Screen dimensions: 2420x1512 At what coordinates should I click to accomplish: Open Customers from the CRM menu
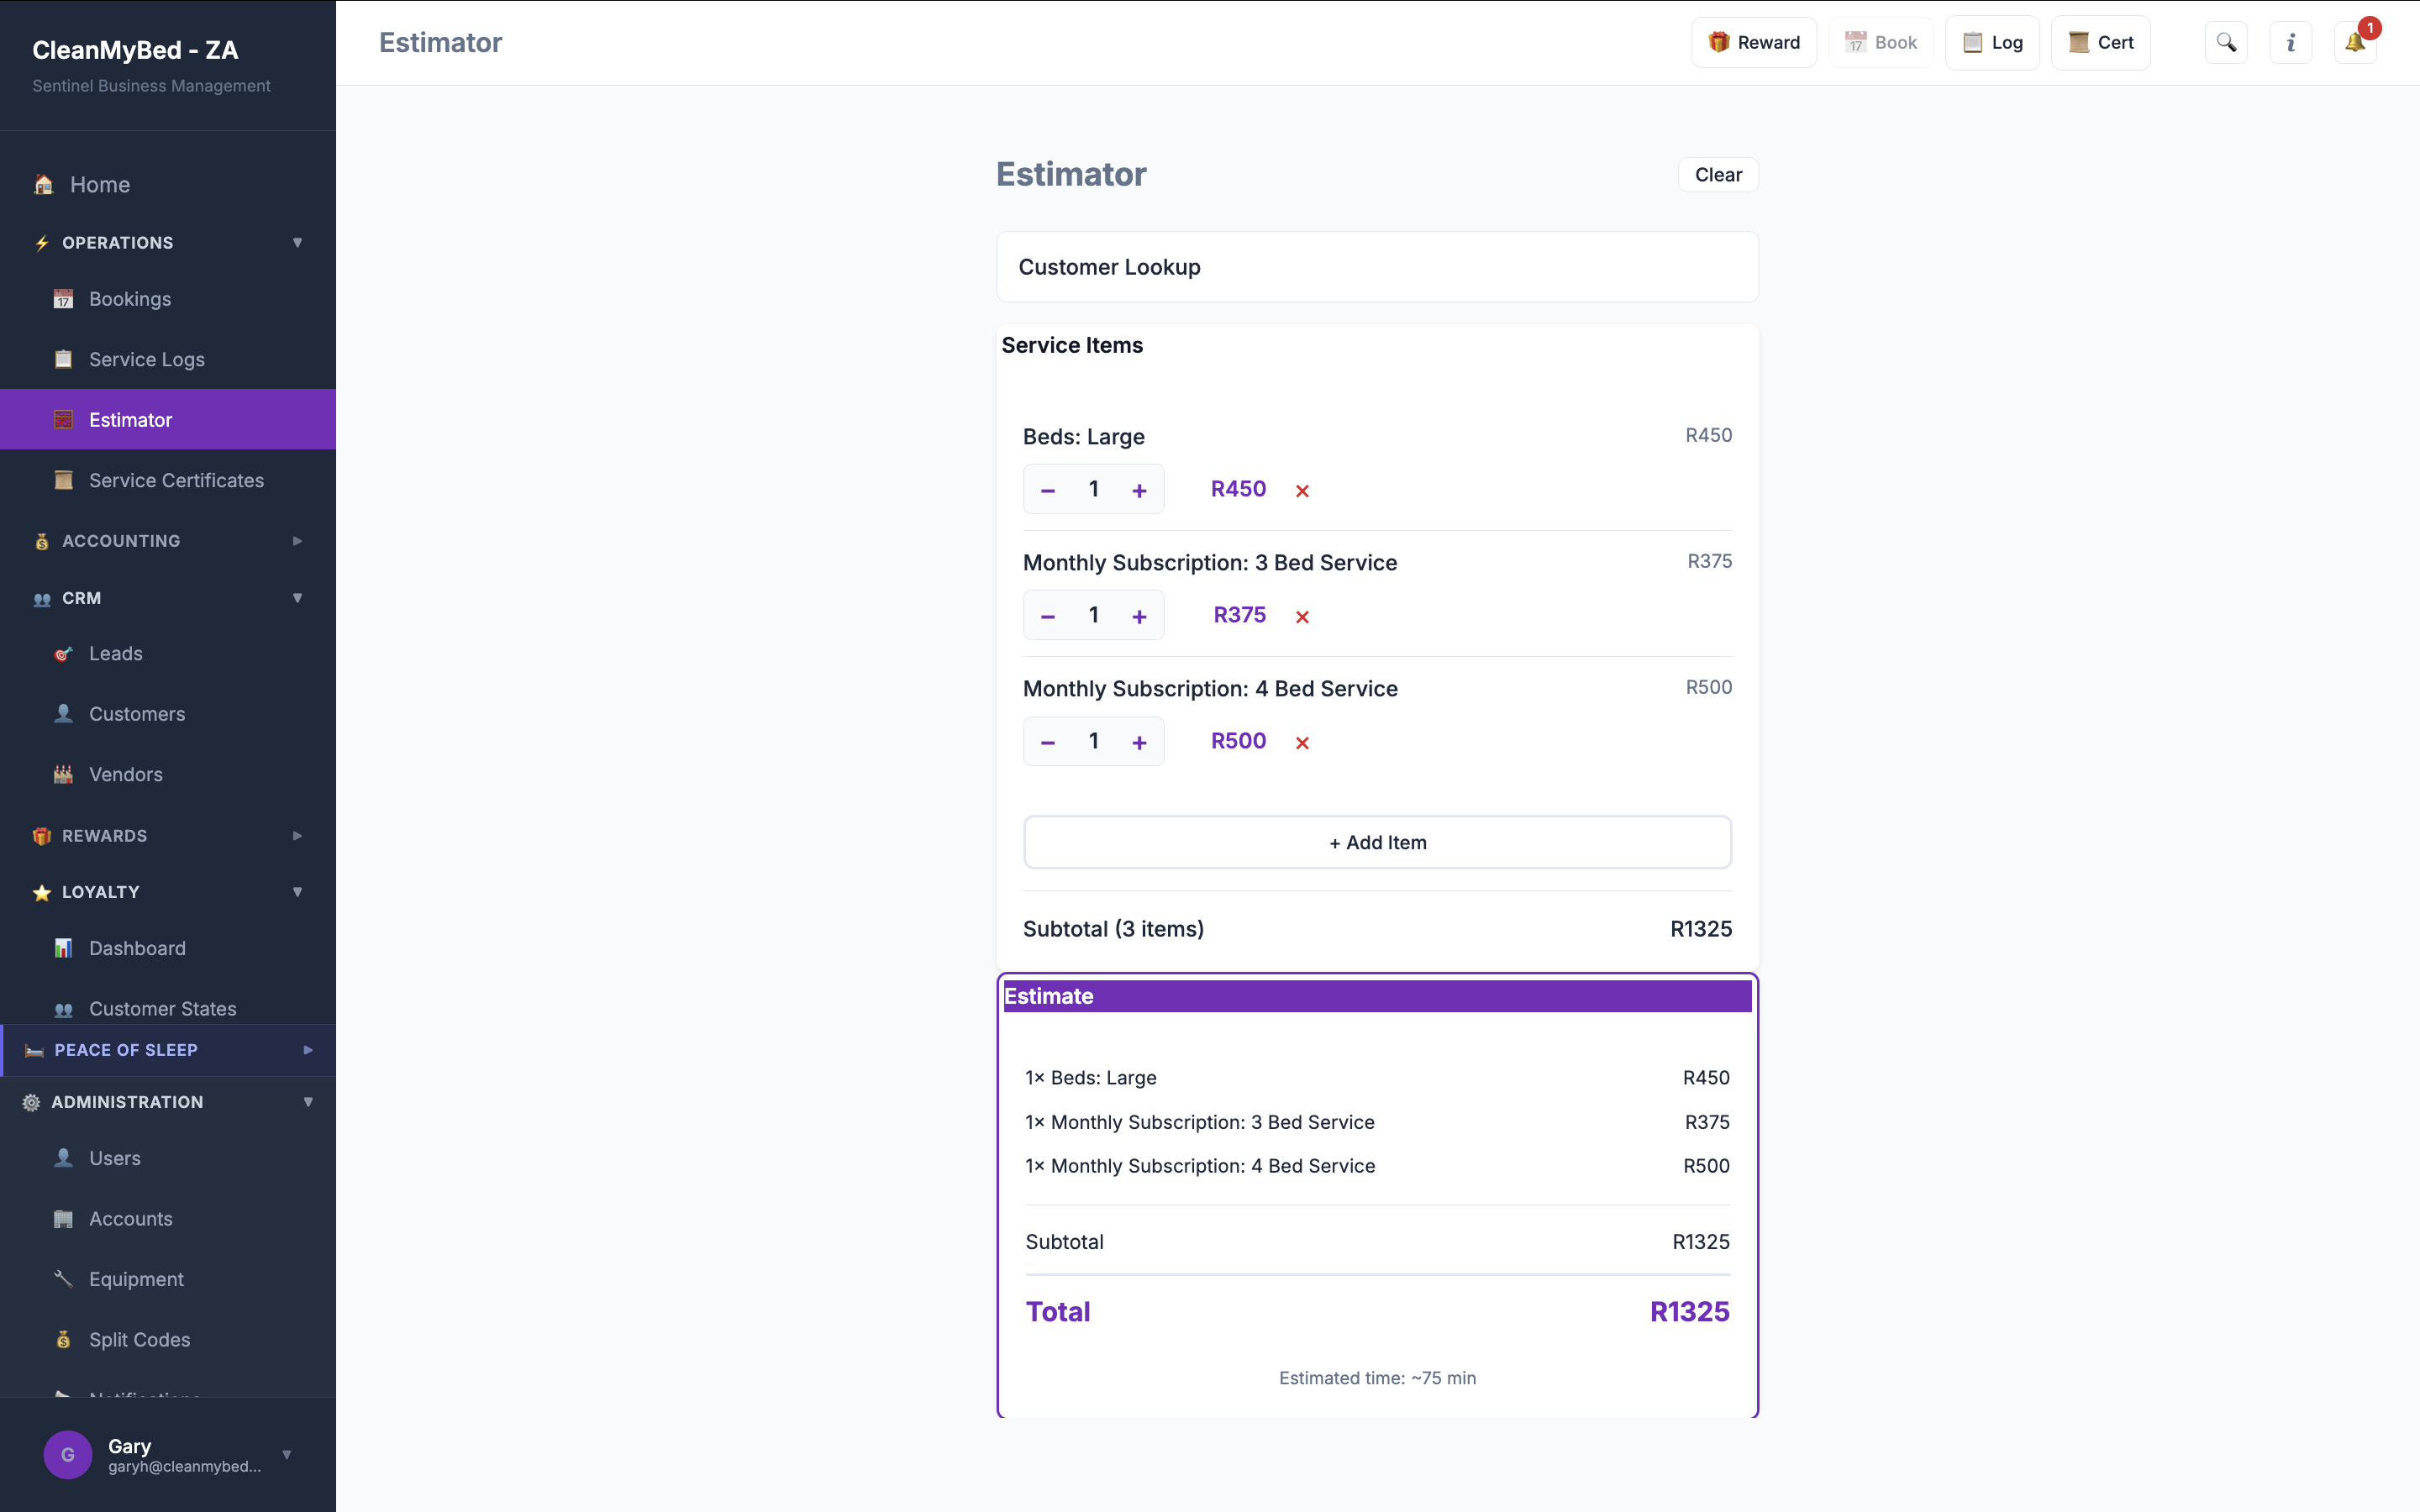click(137, 713)
